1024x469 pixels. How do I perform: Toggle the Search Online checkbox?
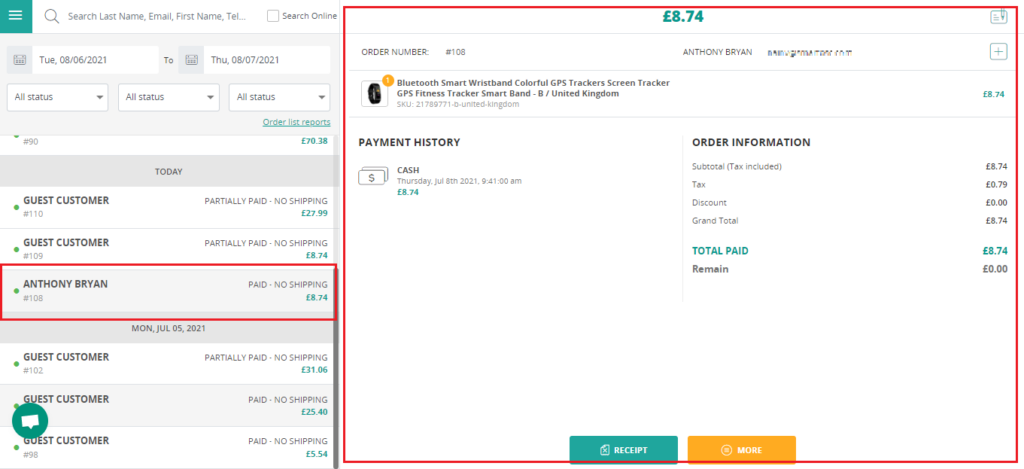[x=273, y=16]
